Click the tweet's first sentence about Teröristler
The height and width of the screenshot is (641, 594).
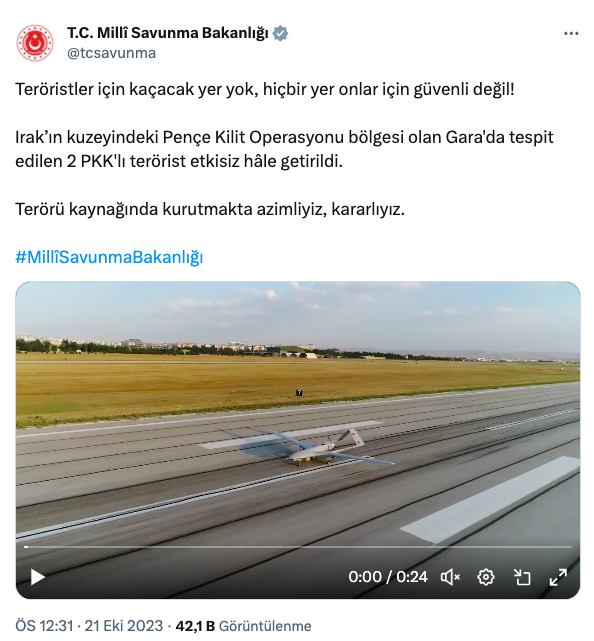264,89
